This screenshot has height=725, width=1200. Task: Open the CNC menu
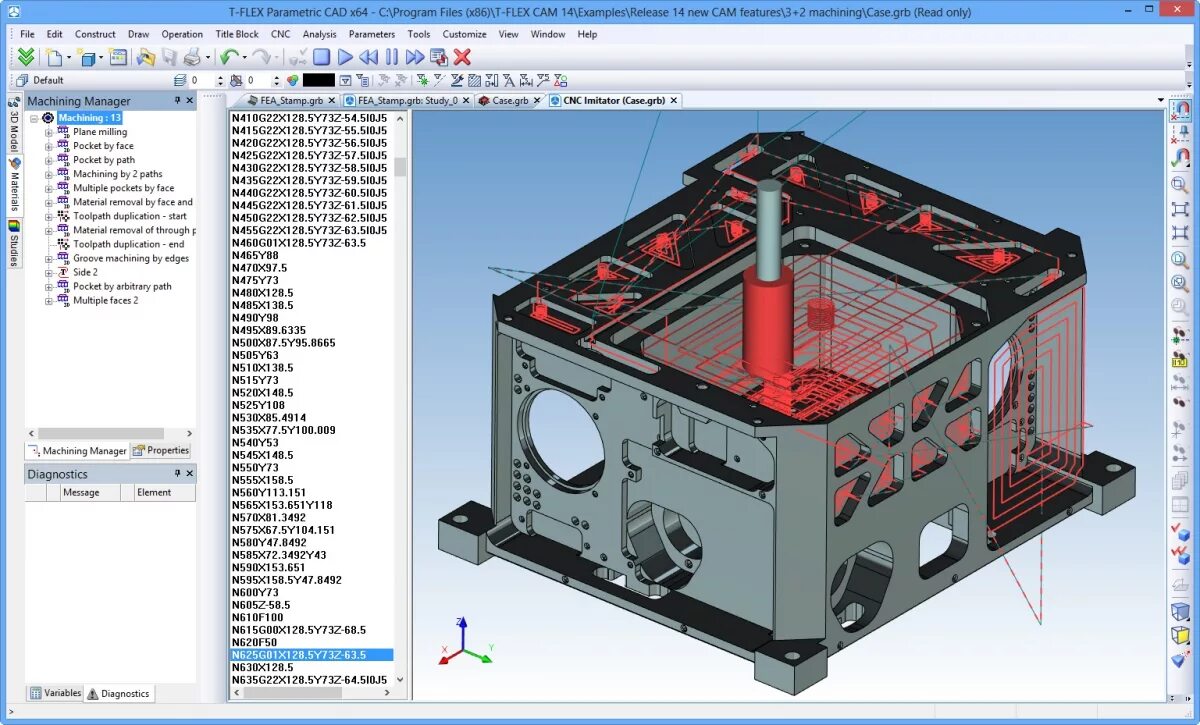[x=281, y=34]
